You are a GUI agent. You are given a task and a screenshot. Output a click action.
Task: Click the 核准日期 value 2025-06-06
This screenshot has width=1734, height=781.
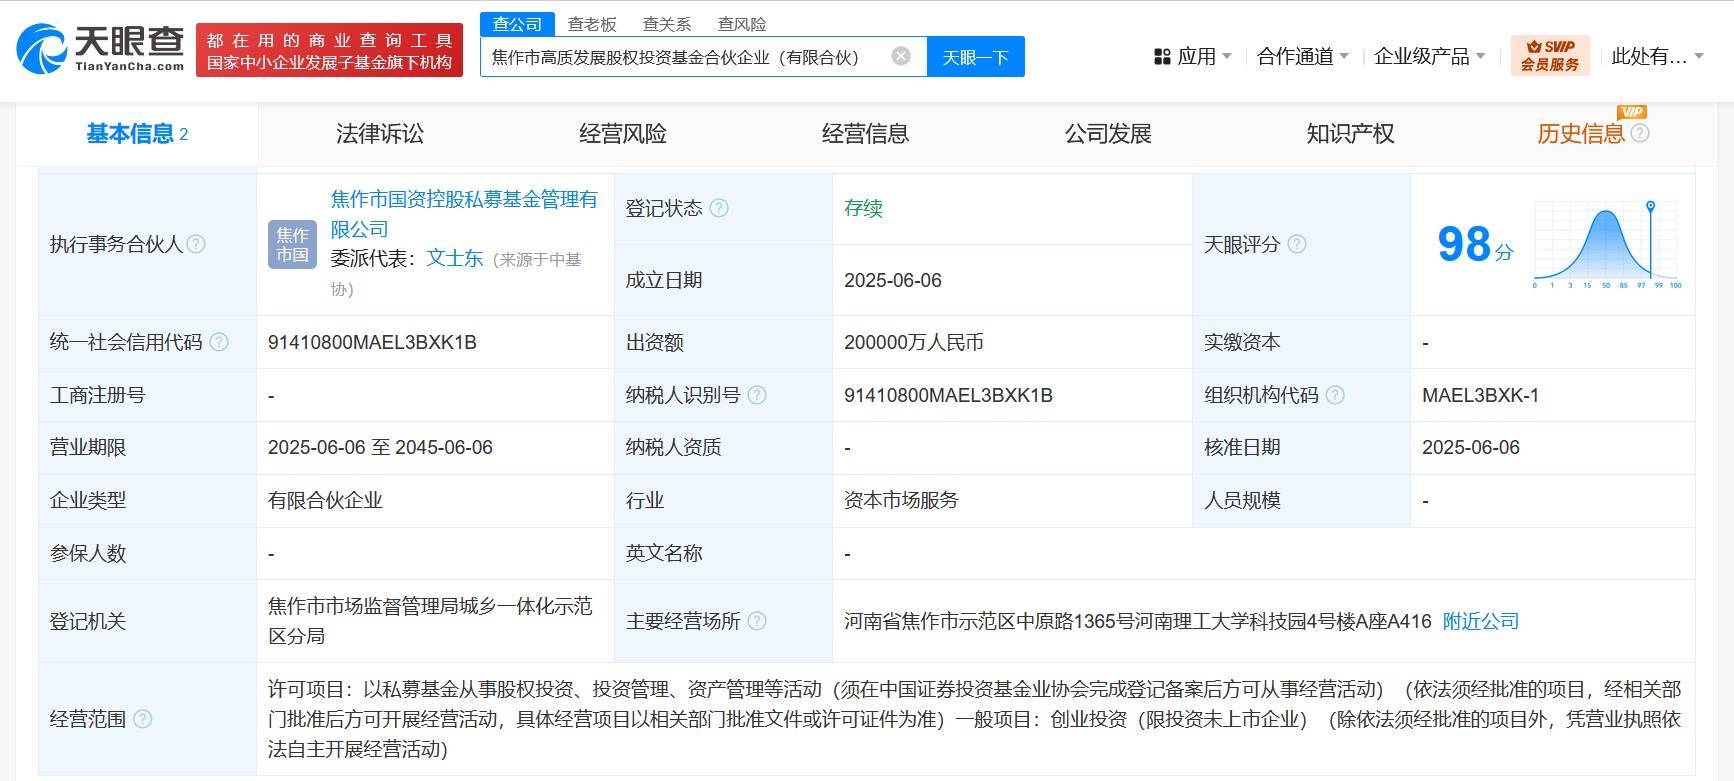pyautogui.click(x=1471, y=447)
